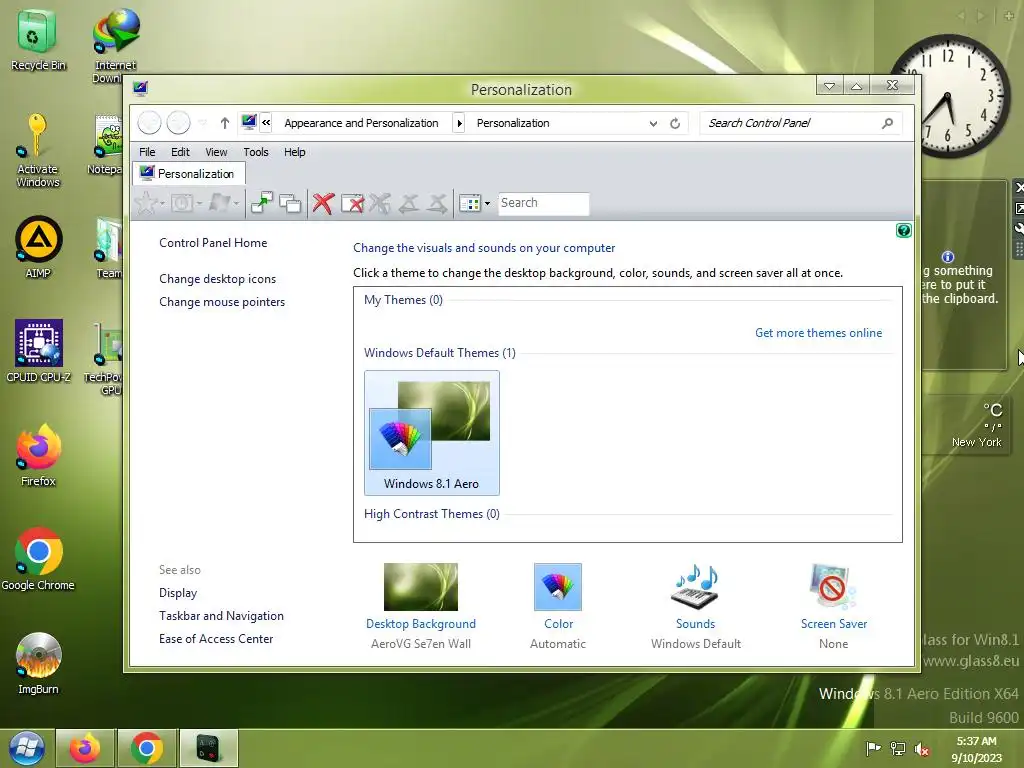Refresh the Personalization address bar
Viewport: 1024px width, 768px height.
675,123
